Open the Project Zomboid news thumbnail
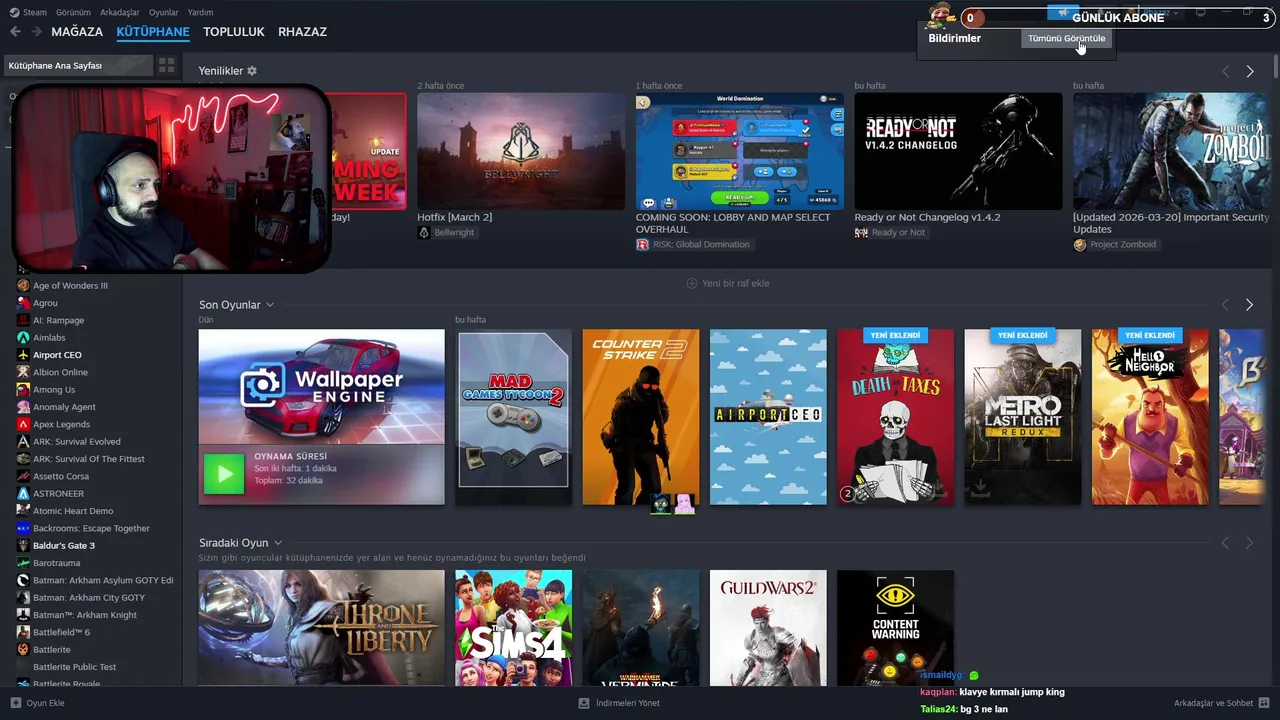Screen dimensions: 1280x720 pyautogui.click(x=1171, y=151)
